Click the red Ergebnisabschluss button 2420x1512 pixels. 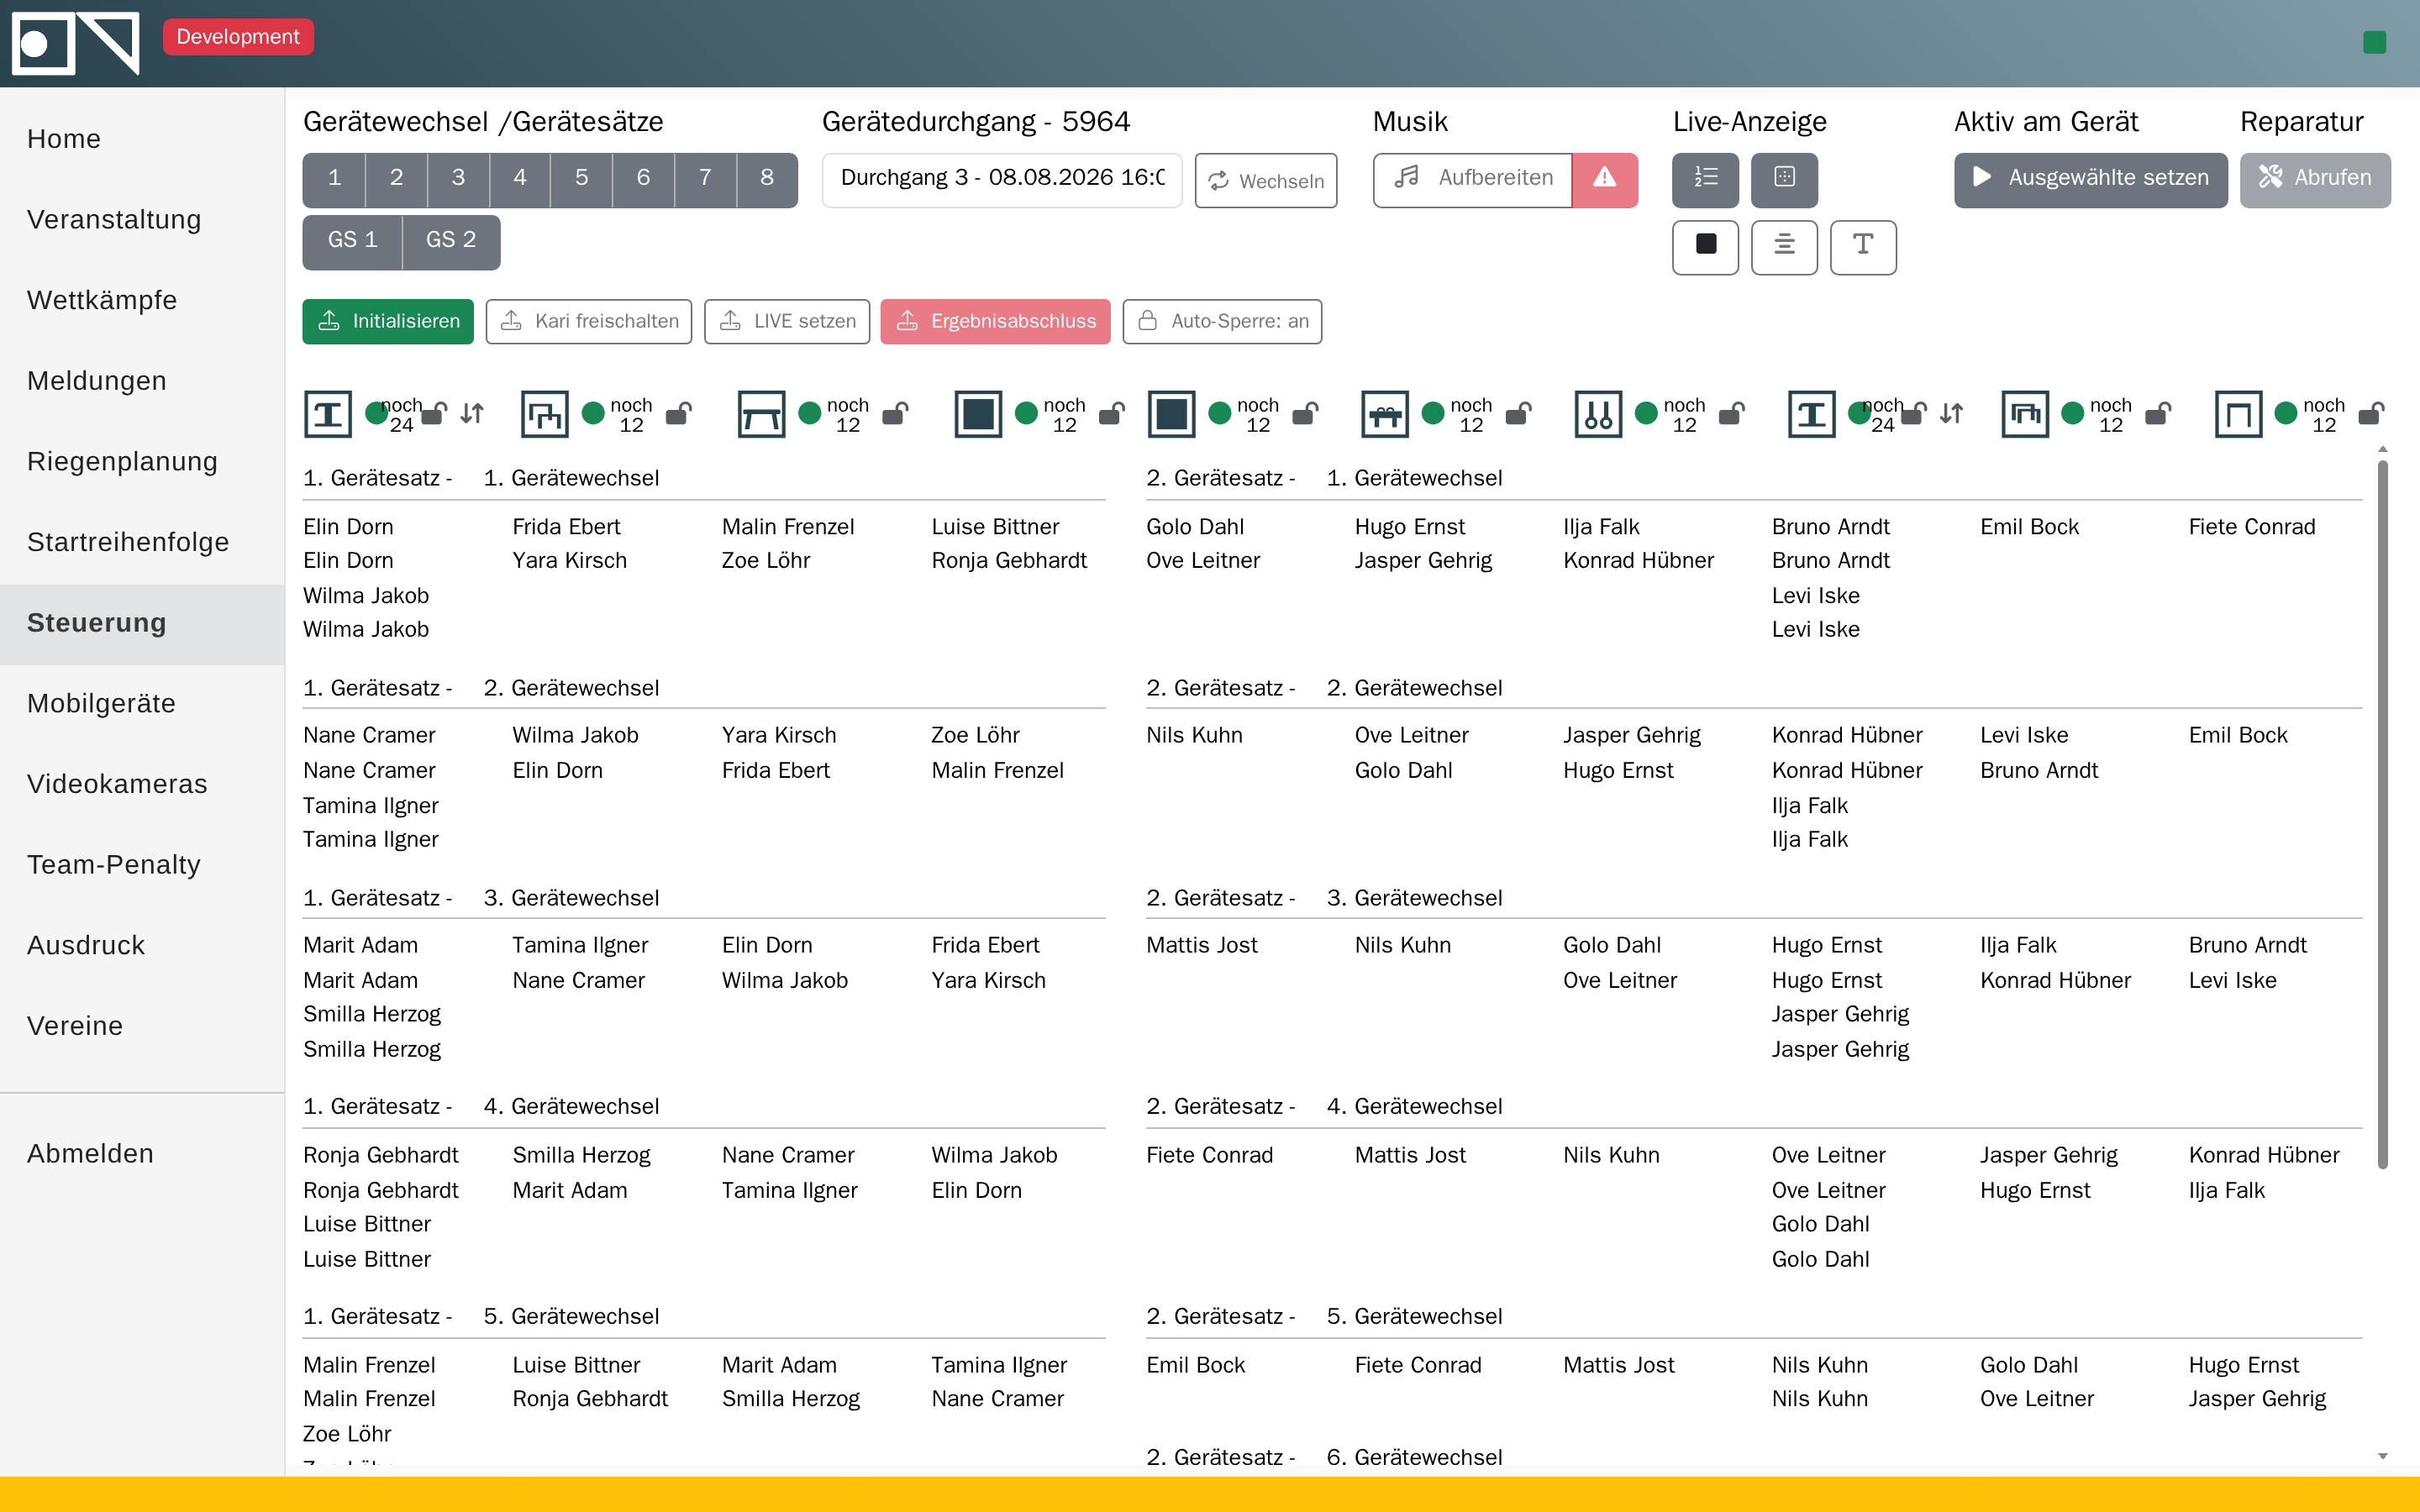(x=995, y=321)
